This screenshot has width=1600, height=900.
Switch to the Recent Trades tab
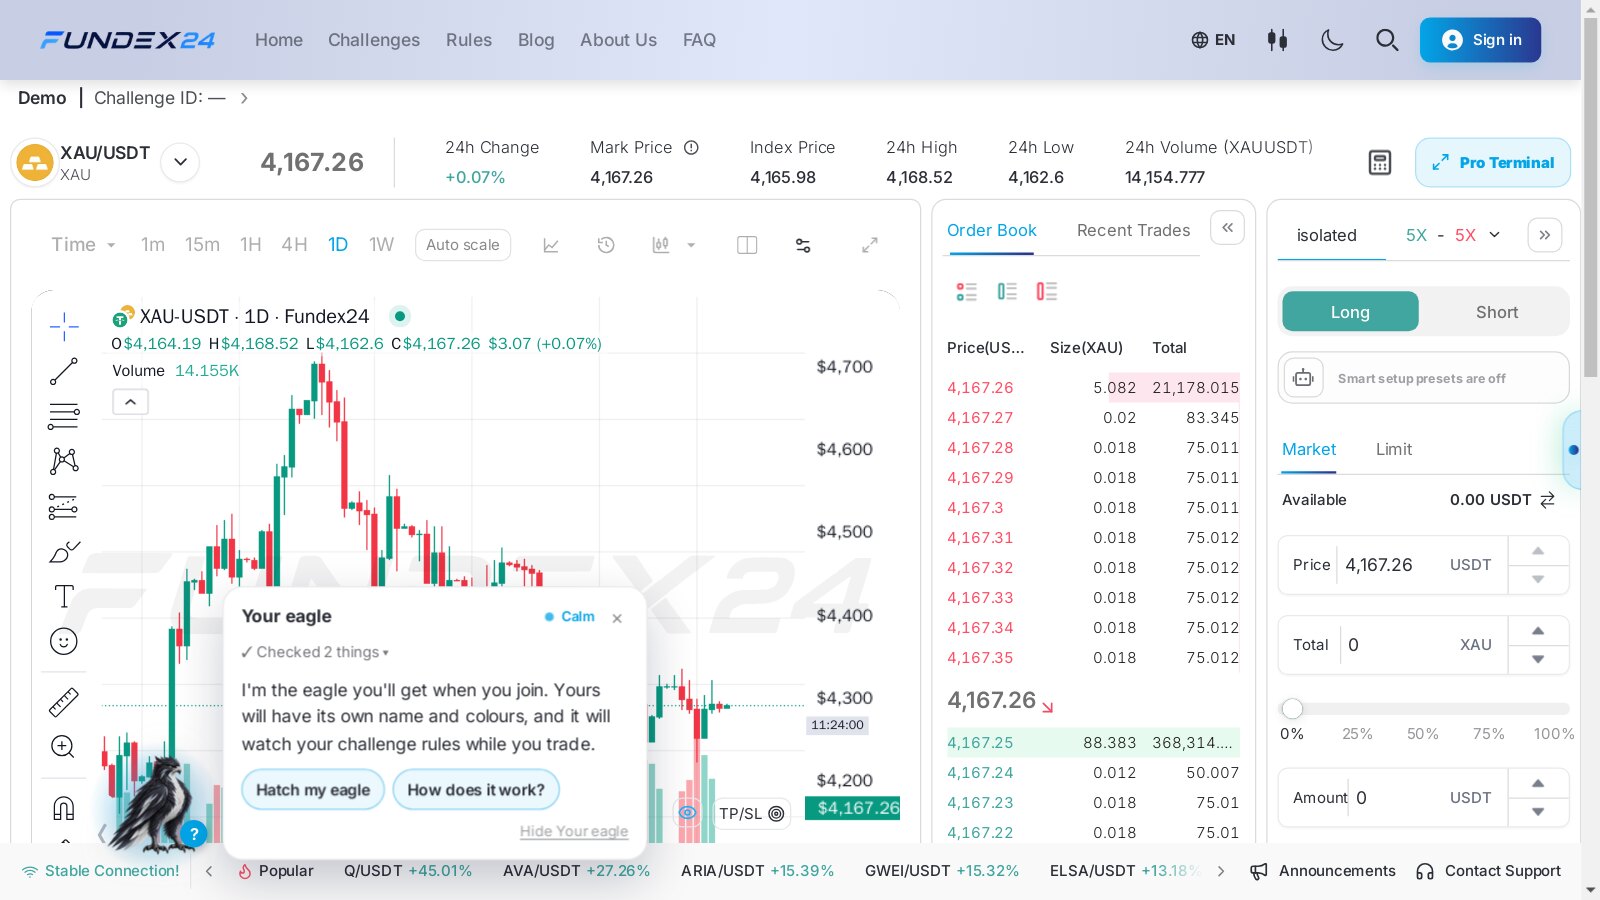[x=1133, y=230]
